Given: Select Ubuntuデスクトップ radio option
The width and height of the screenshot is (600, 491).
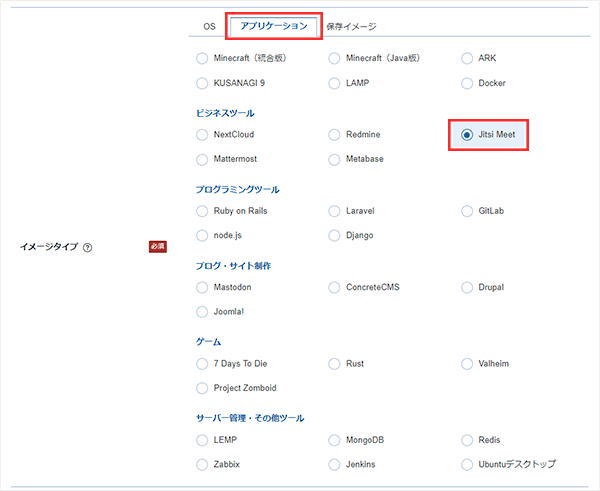Looking at the screenshot, I should pos(467,465).
